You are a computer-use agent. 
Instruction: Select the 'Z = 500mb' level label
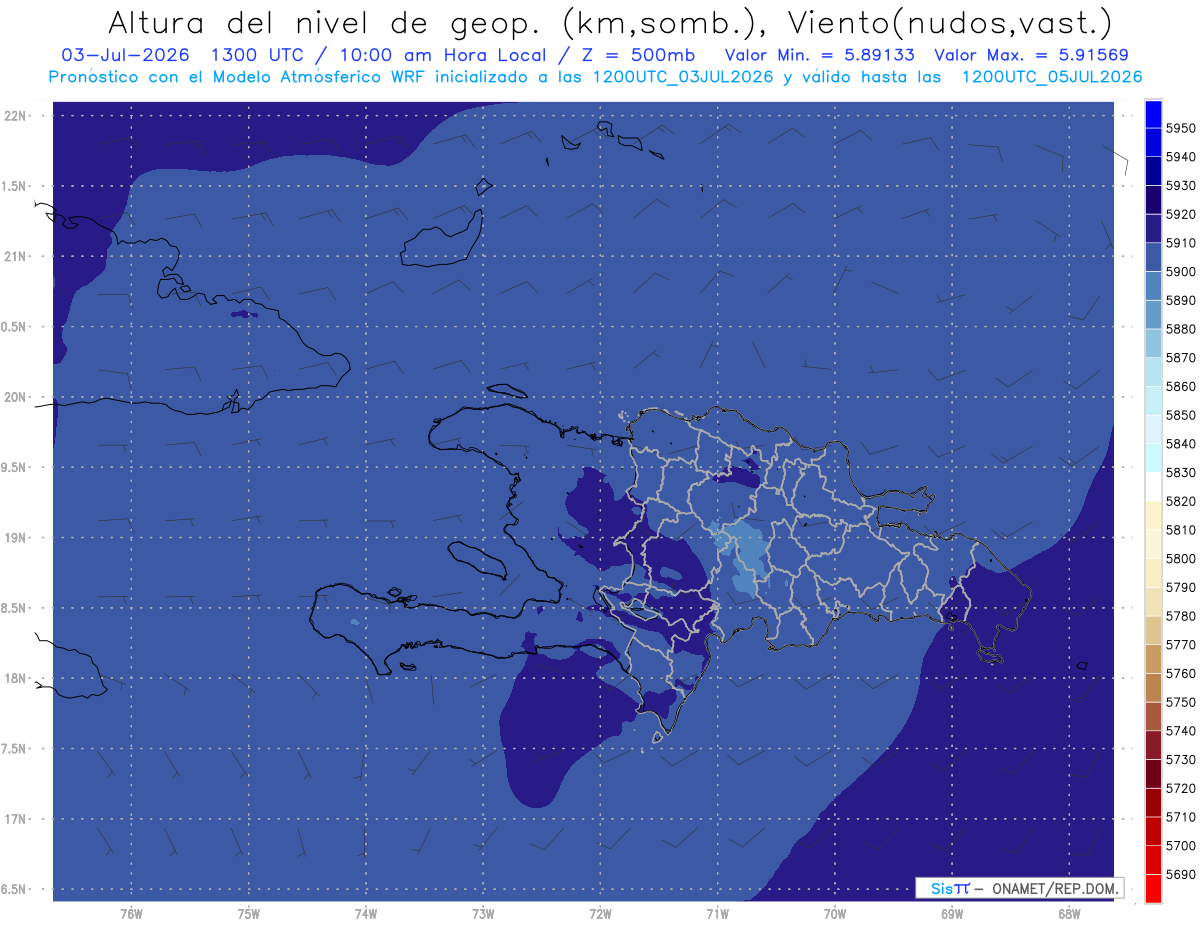pos(636,55)
